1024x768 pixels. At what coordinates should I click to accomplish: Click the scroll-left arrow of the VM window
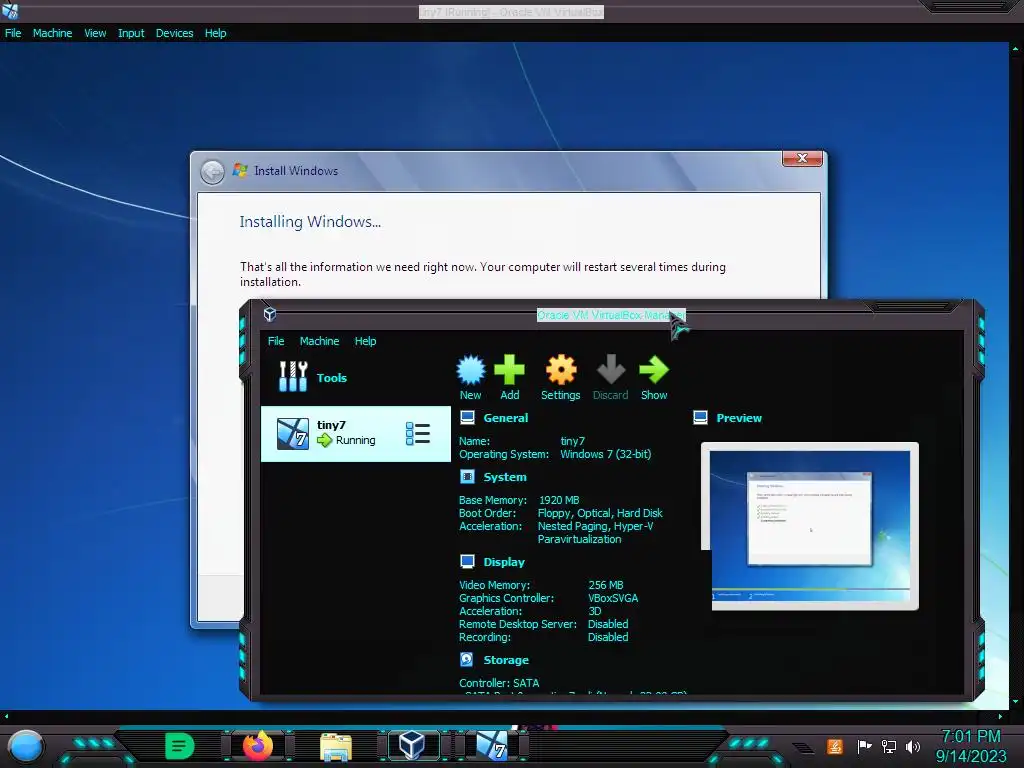tap(7, 716)
